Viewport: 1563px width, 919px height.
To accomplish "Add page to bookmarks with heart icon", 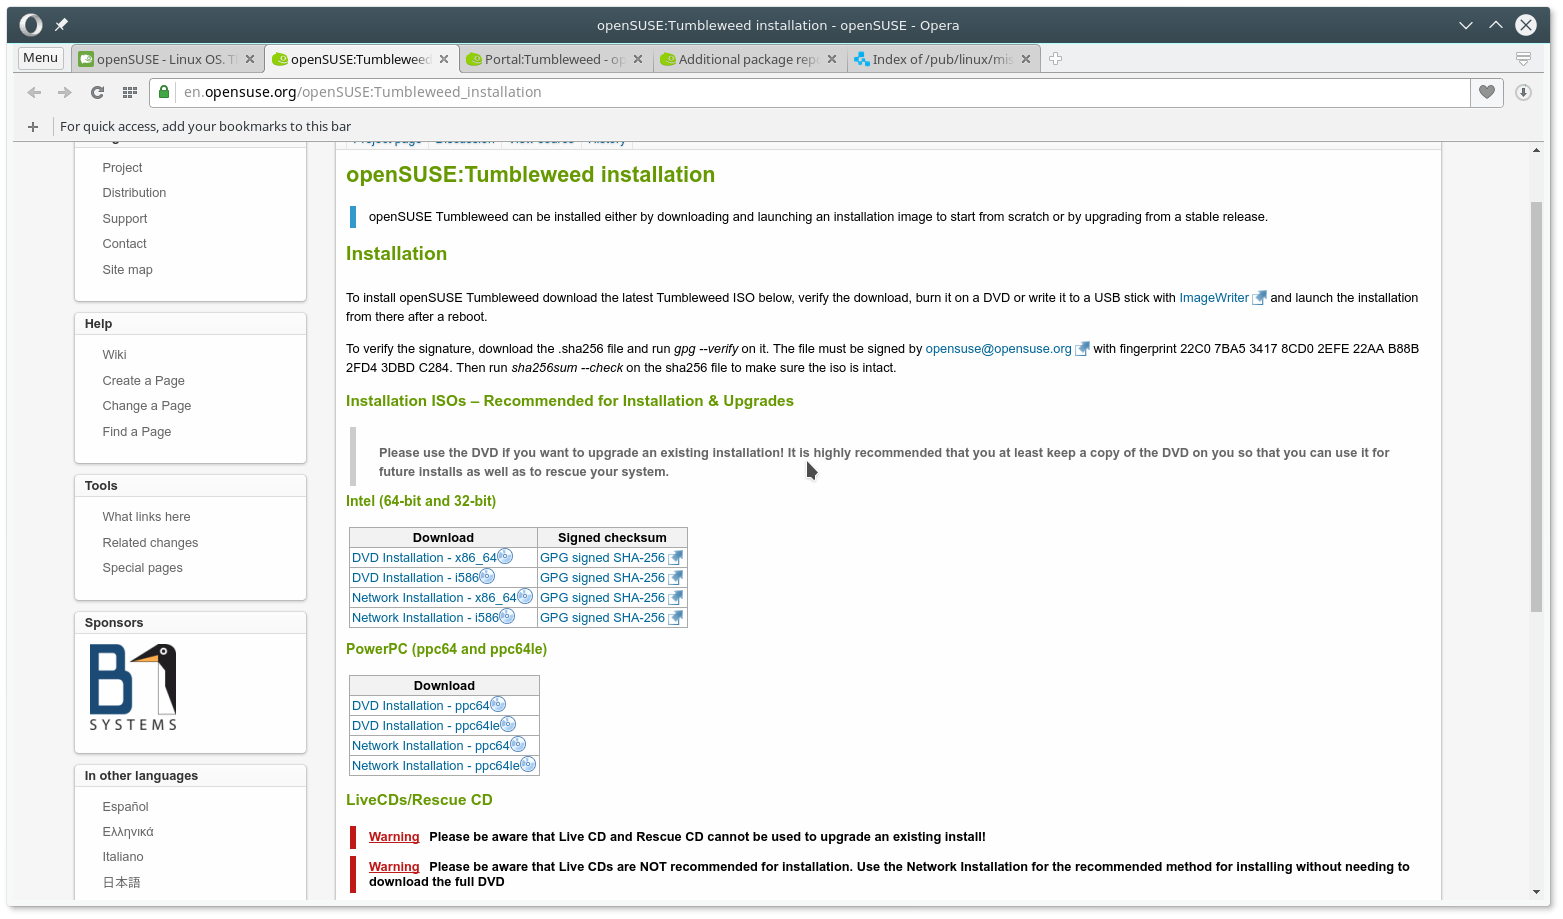I will [1487, 92].
